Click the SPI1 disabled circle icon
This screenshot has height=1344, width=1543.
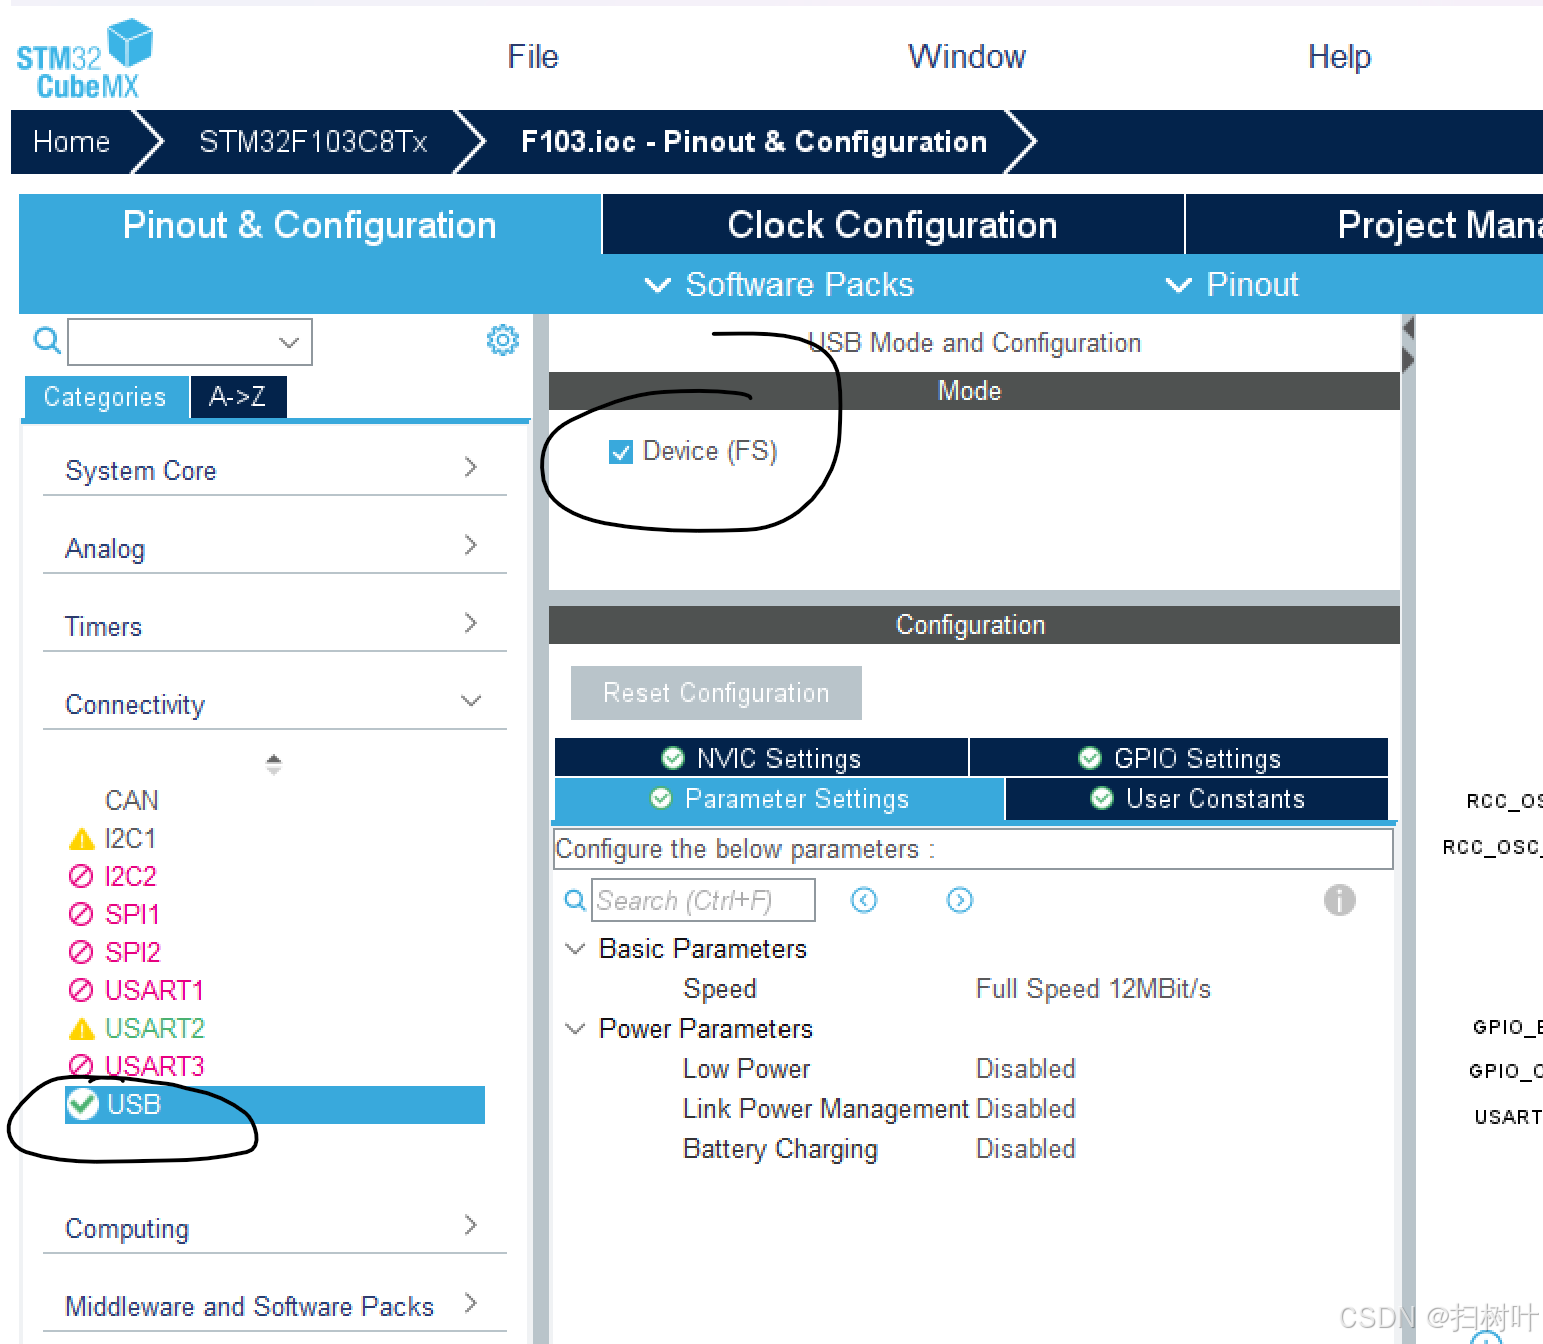81,915
